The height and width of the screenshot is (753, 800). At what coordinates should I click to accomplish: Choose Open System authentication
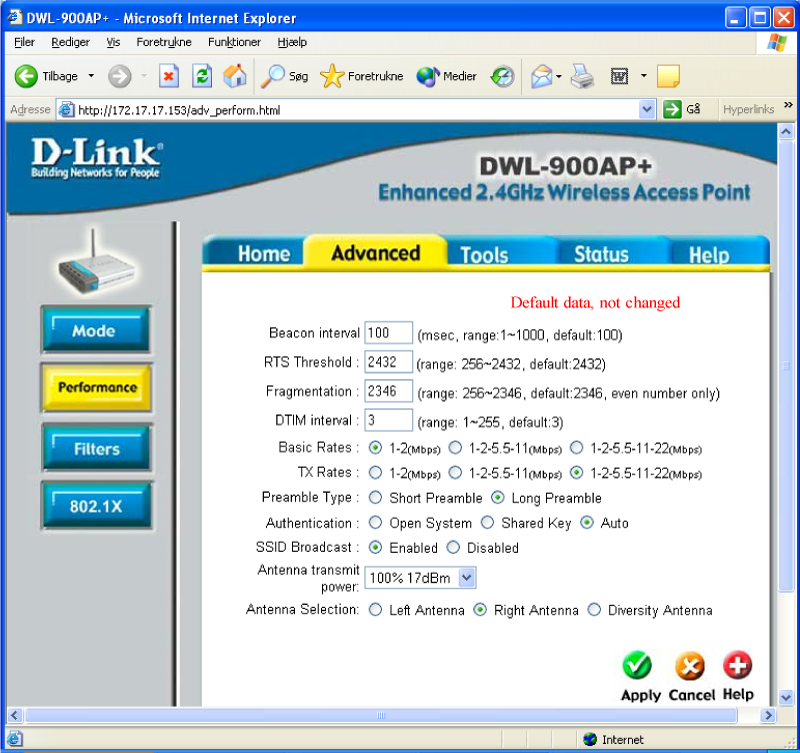pyautogui.click(x=376, y=522)
